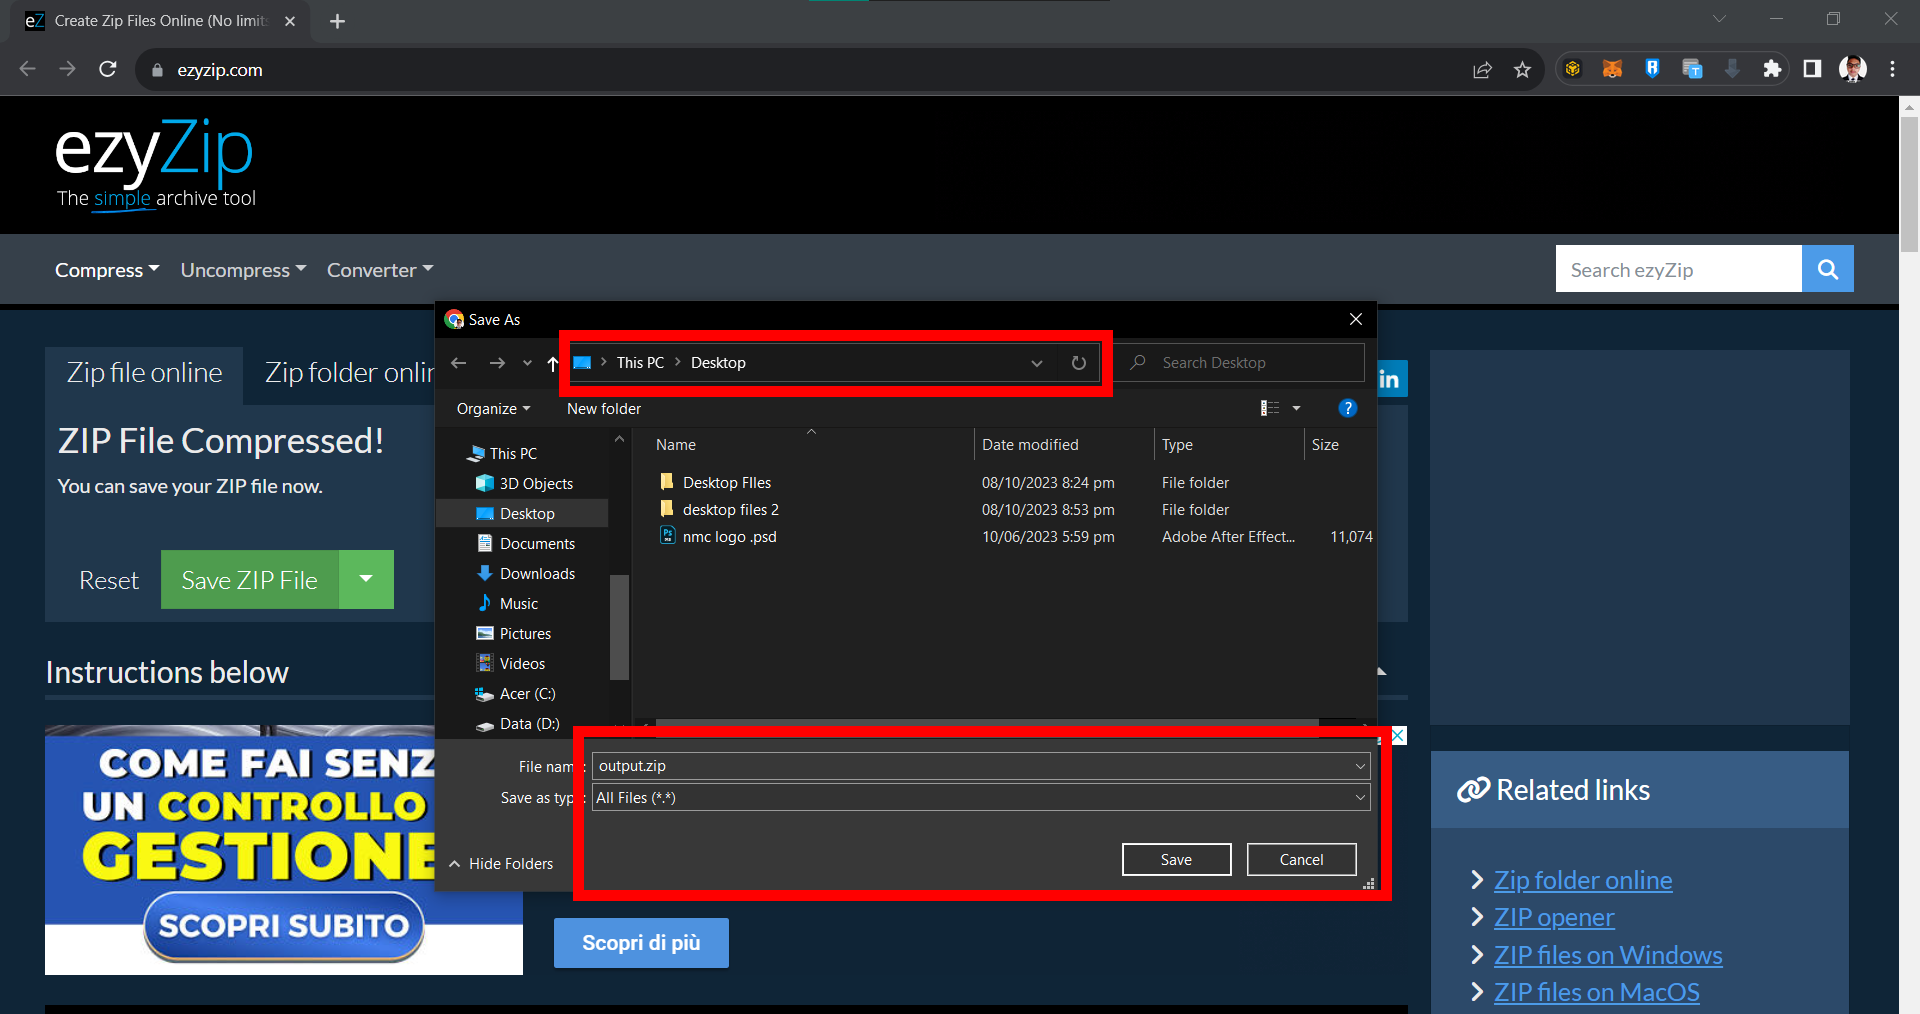This screenshot has height=1014, width=1920.
Task: Click the browser forward arrow
Action: (67, 69)
